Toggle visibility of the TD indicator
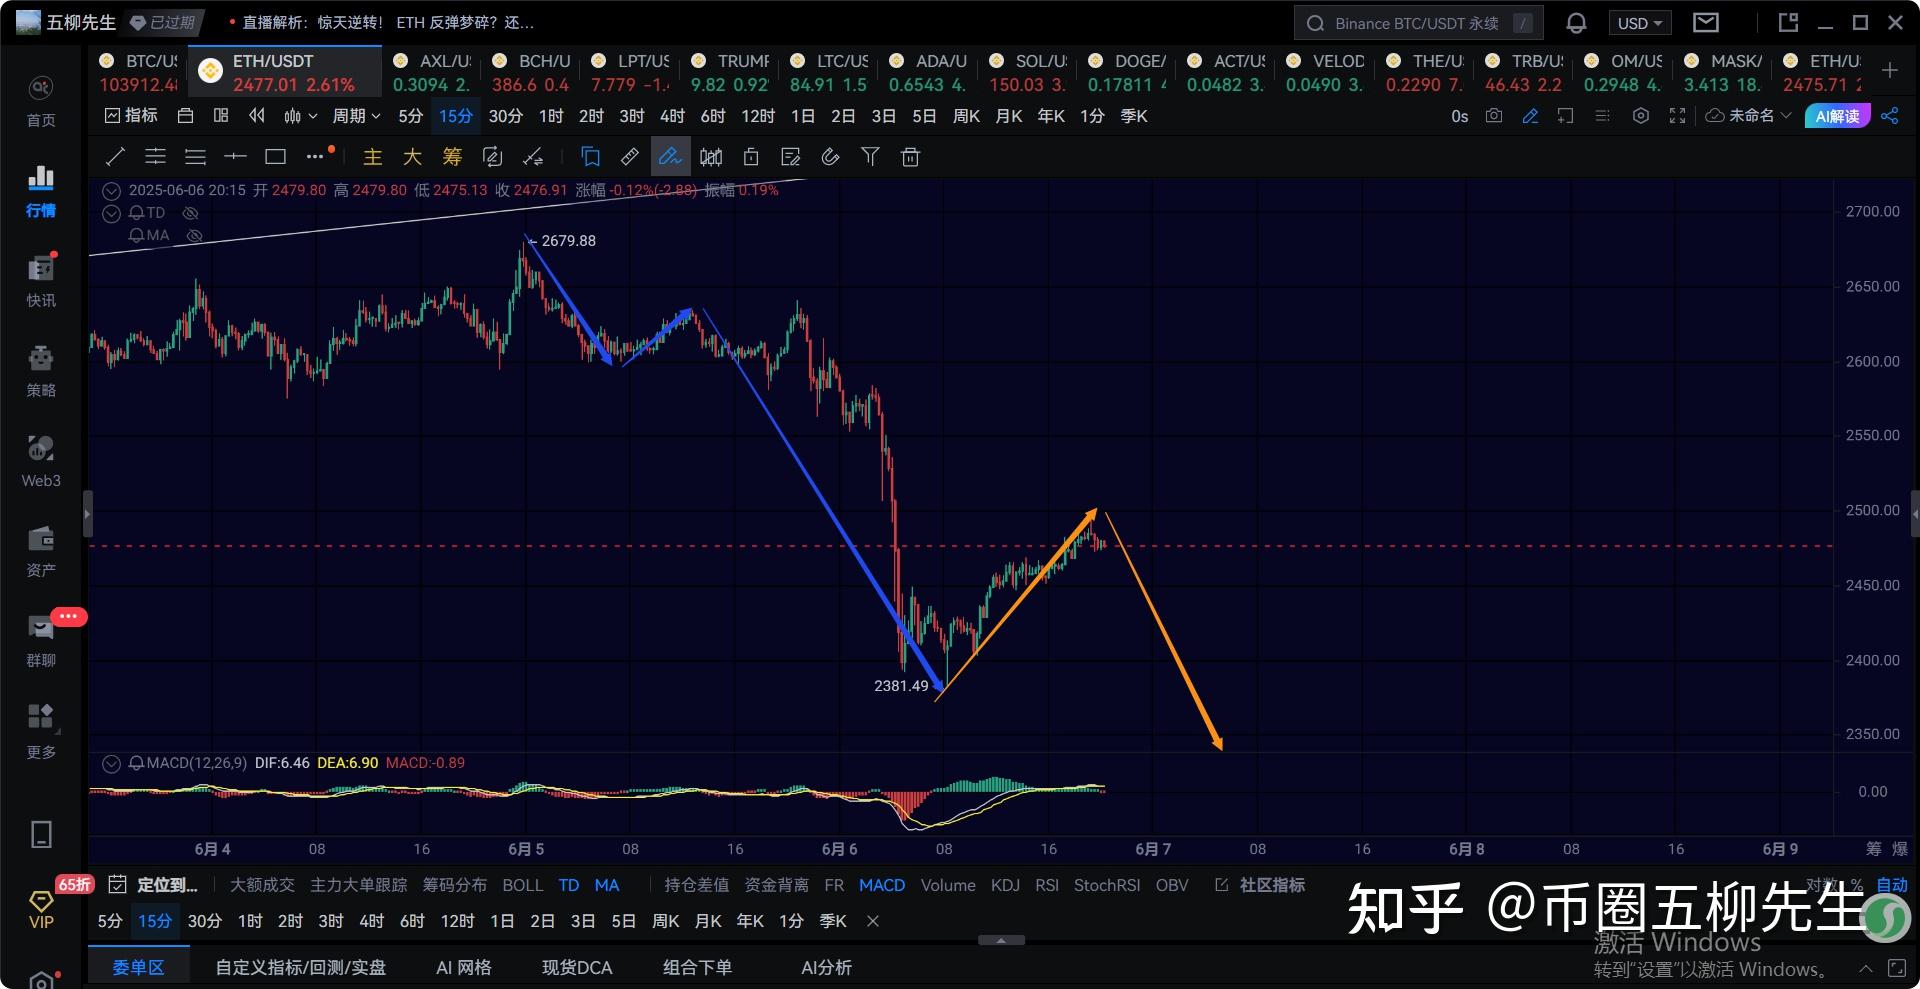 [191, 213]
